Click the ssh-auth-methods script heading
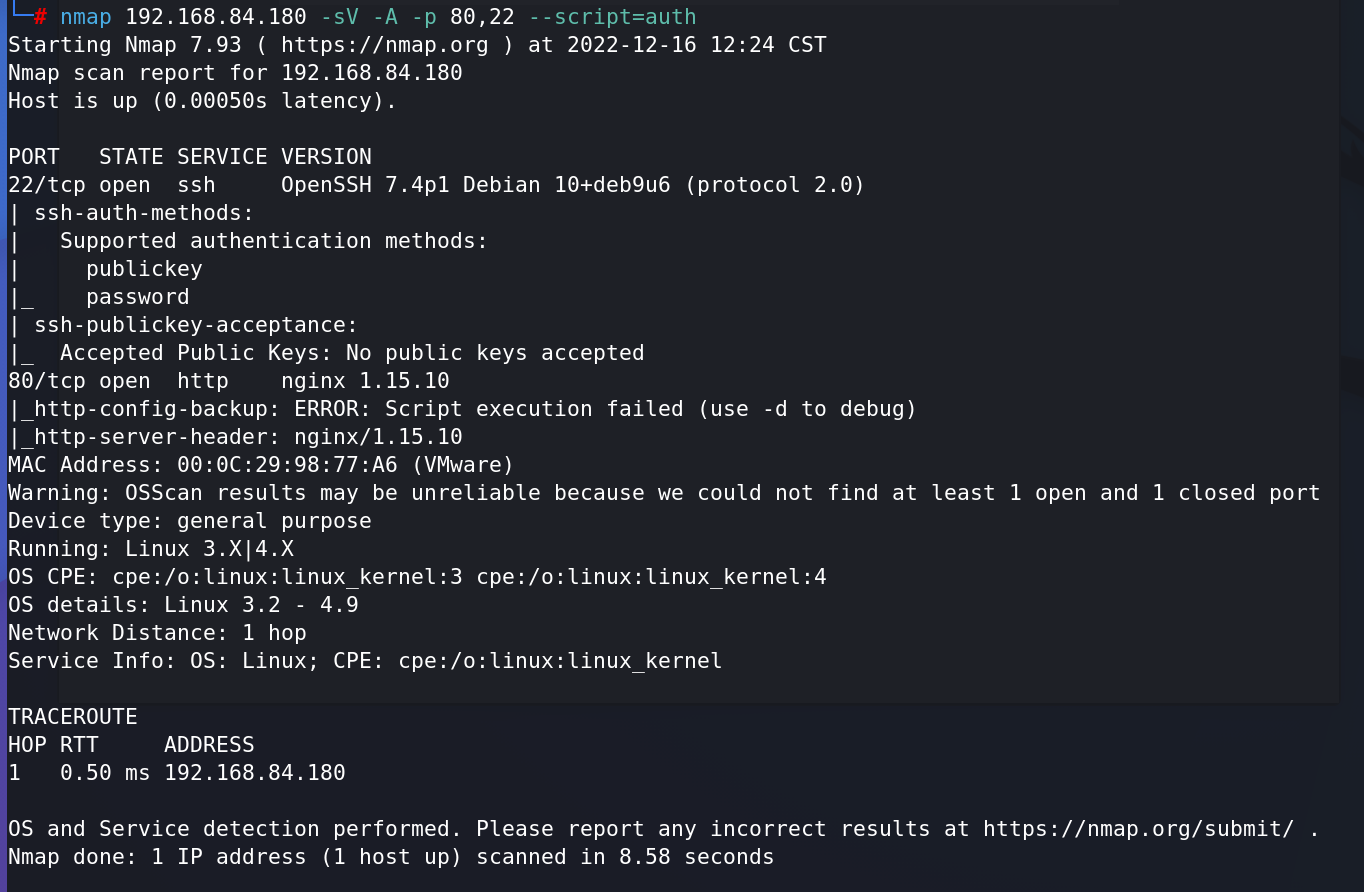The height and width of the screenshot is (892, 1364). (144, 213)
